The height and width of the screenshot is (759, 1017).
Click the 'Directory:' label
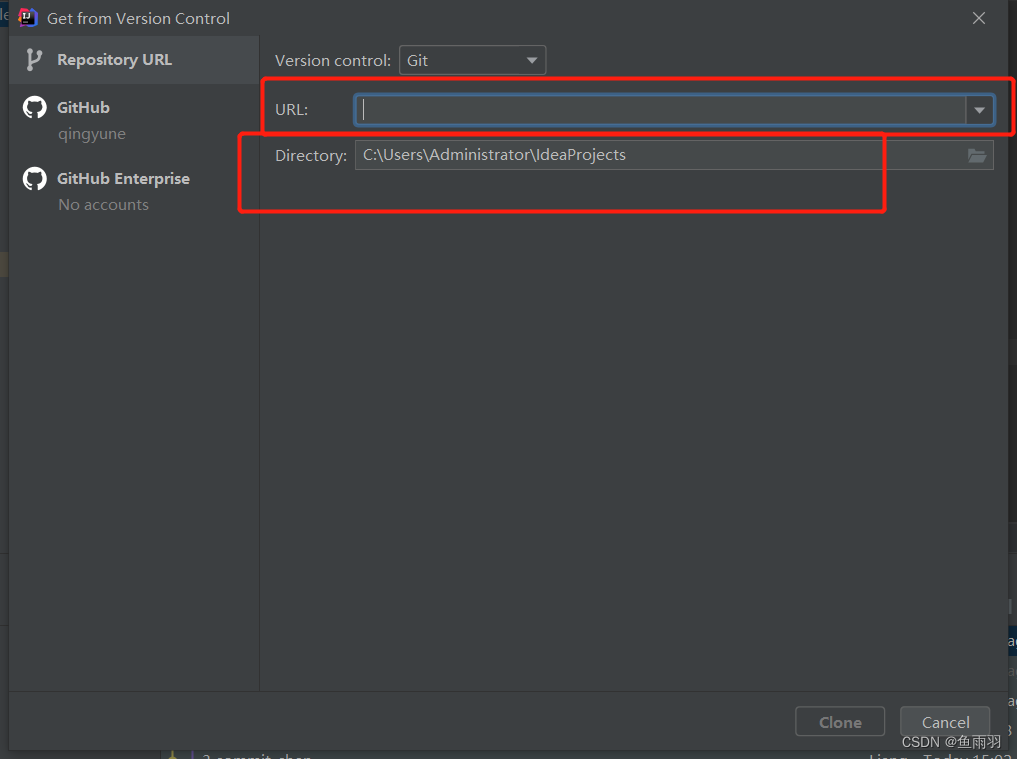(311, 156)
